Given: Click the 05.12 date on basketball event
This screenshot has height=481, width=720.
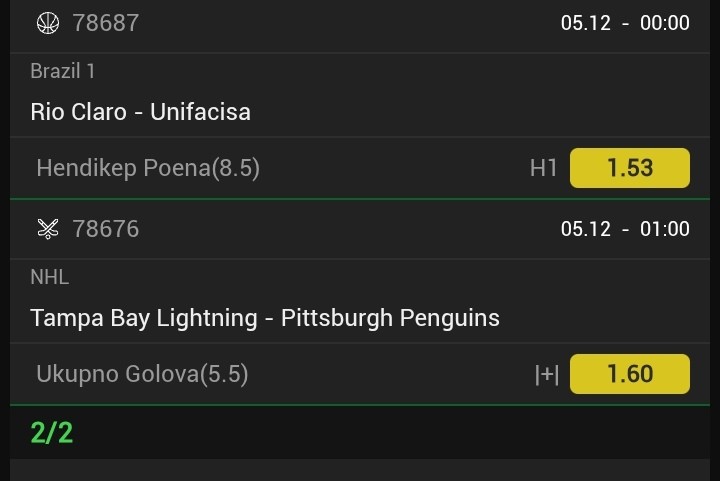Looking at the screenshot, I should pos(586,23).
